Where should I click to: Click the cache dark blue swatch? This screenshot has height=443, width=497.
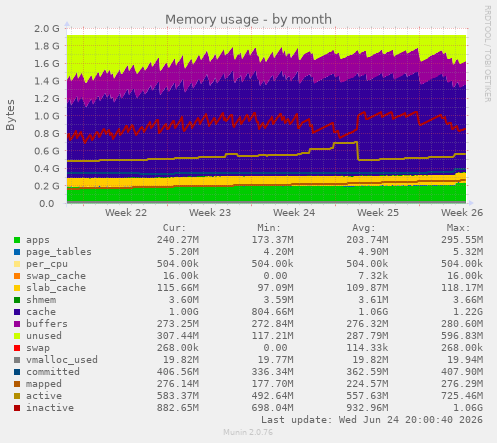[x=17, y=312]
